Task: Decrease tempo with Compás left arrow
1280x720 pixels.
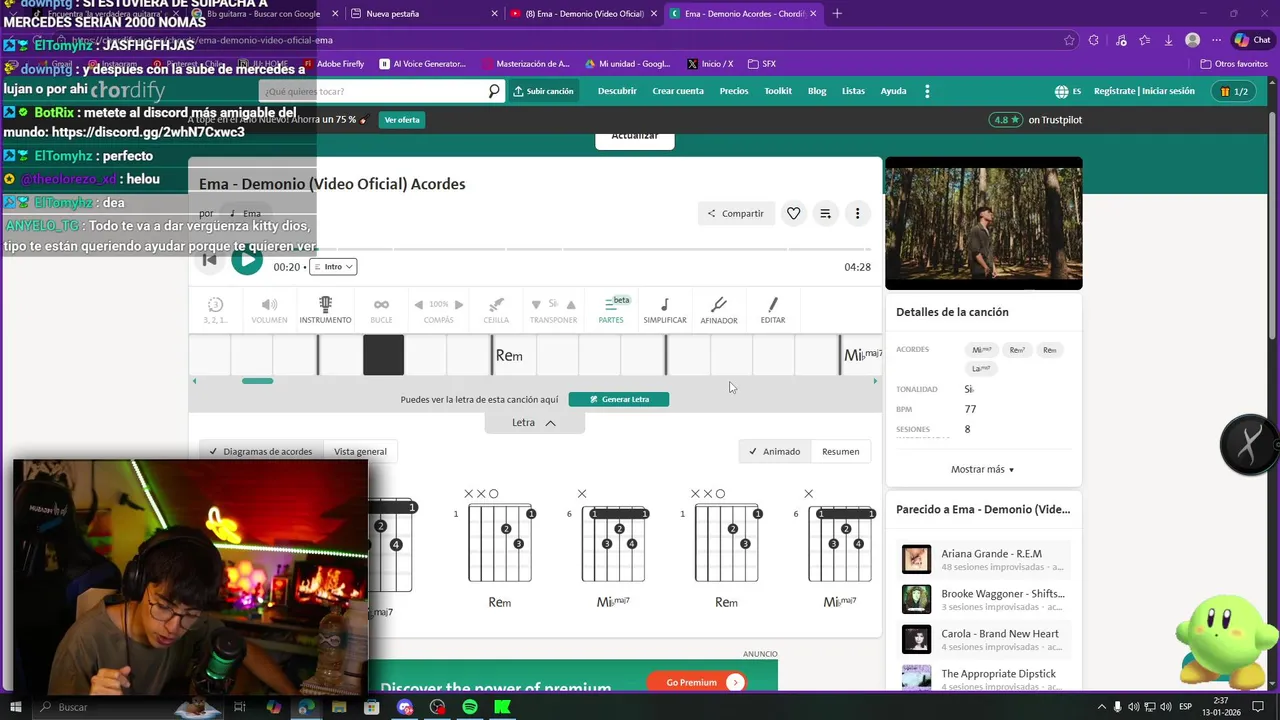Action: (x=419, y=304)
